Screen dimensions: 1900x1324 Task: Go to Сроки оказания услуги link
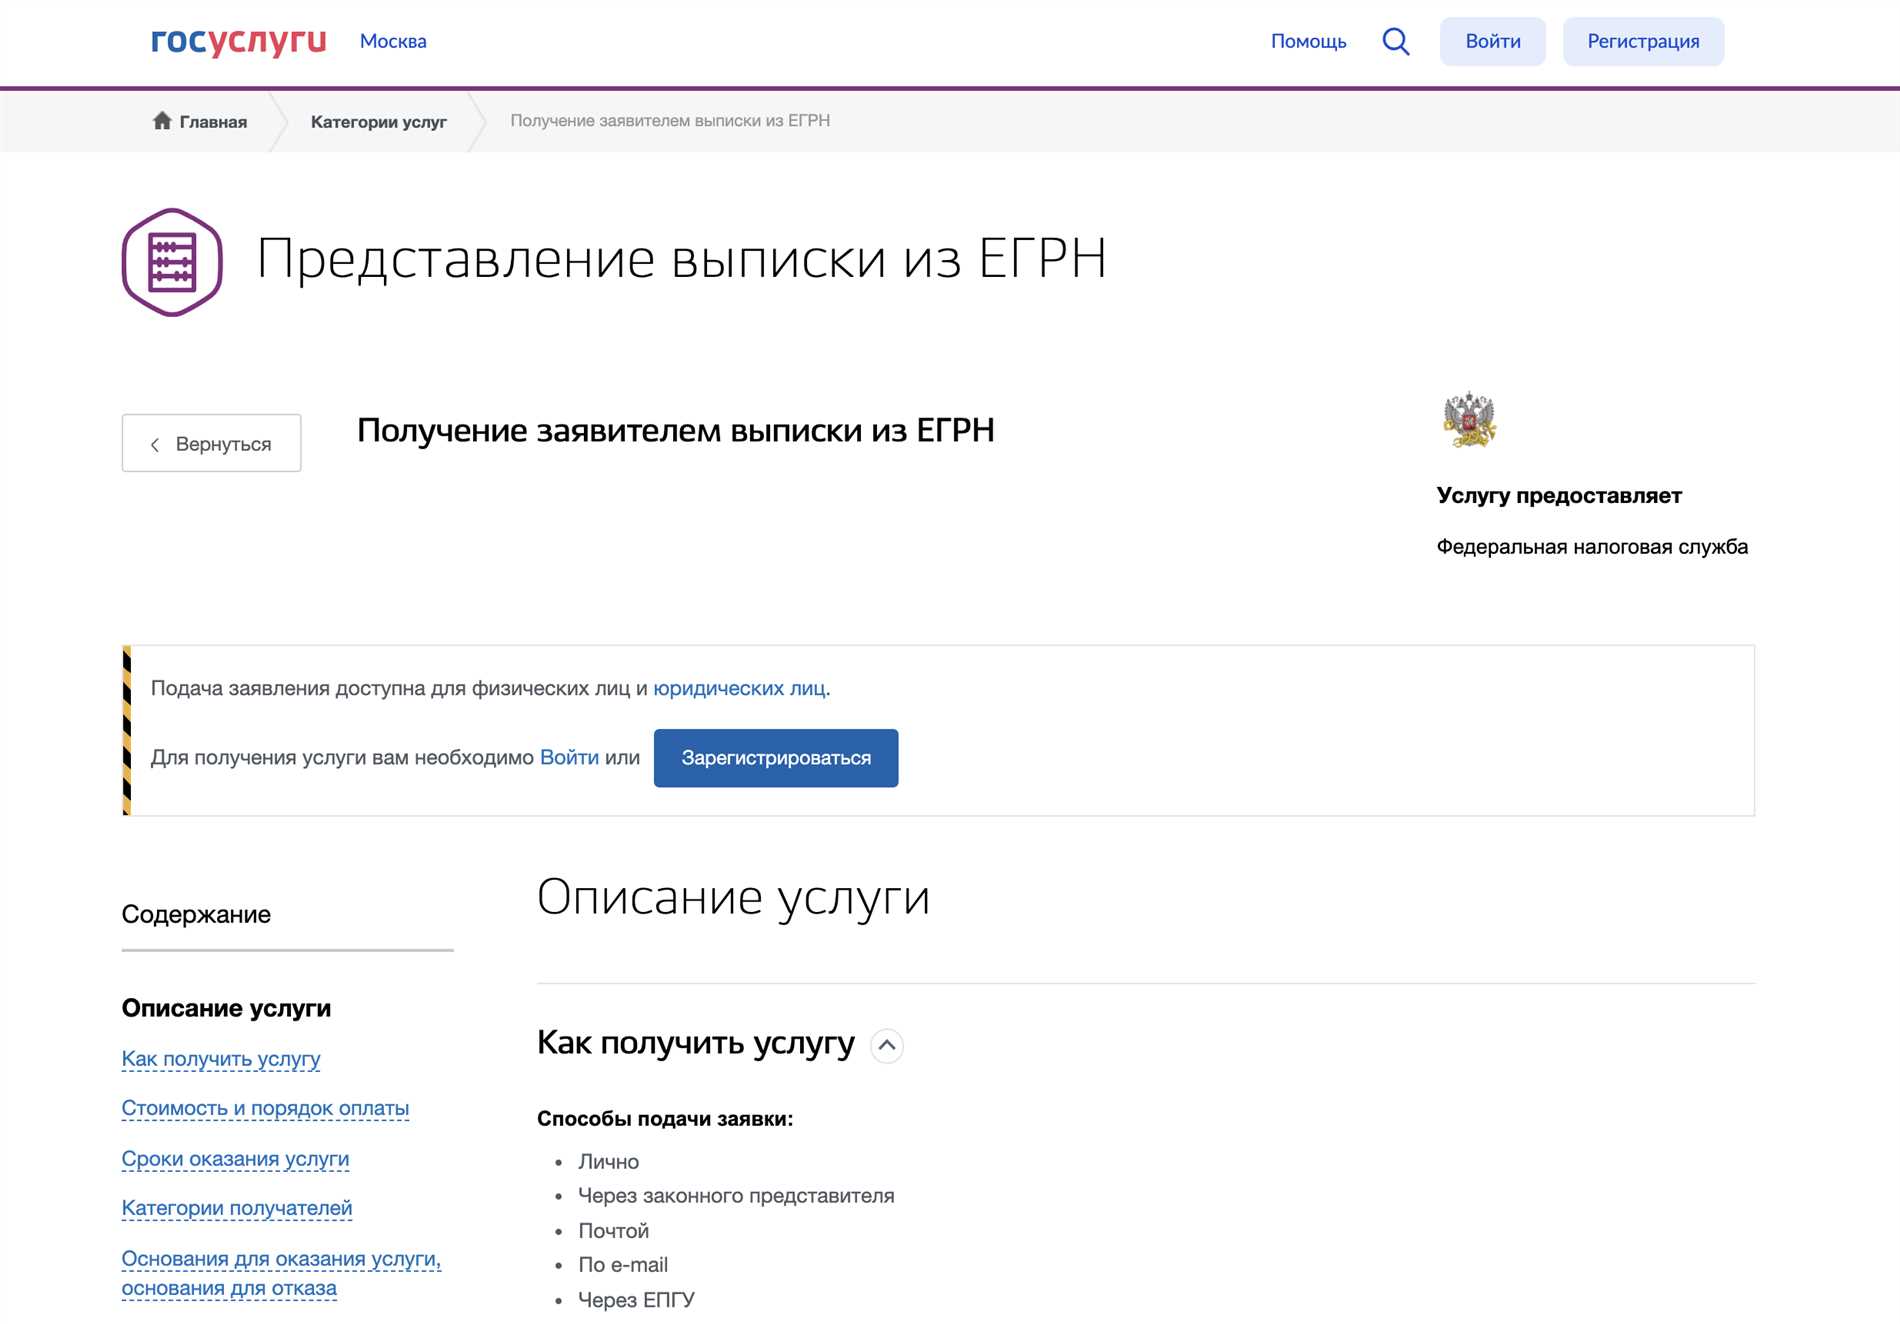(235, 1159)
